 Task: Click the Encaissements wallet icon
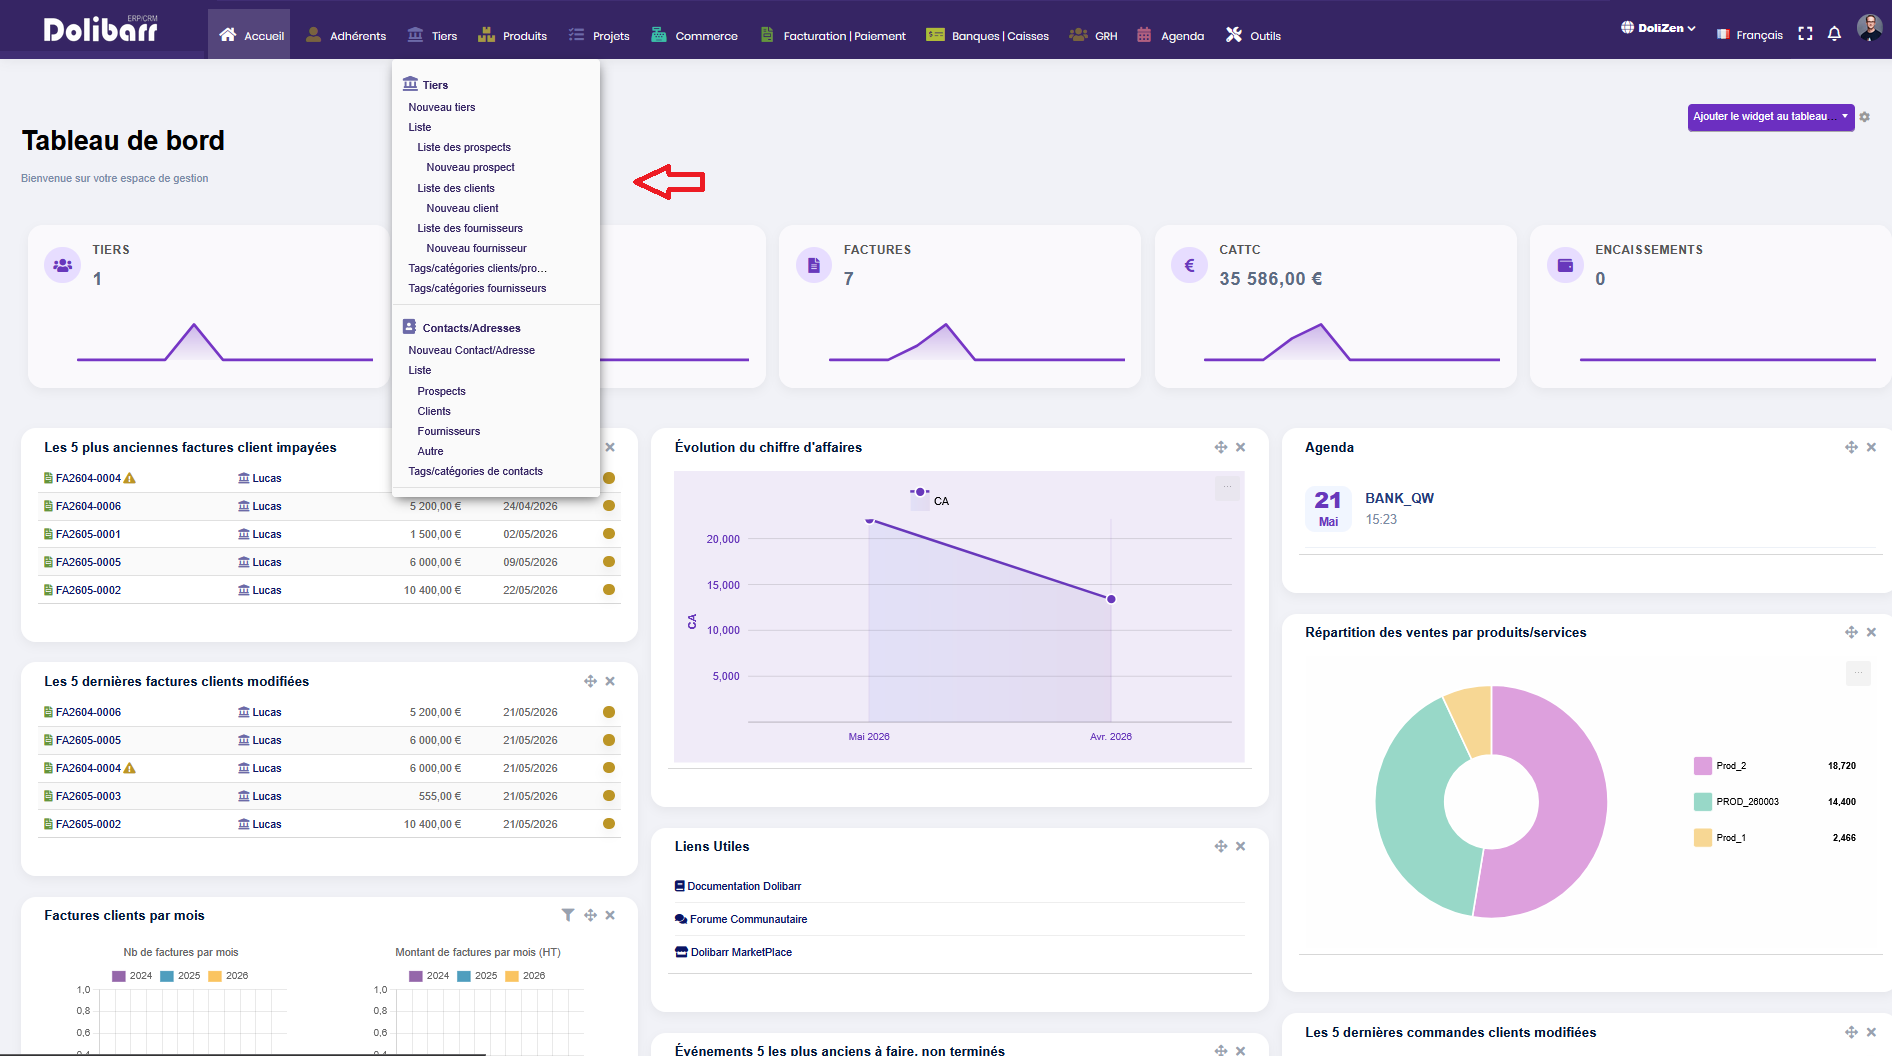coord(1565,265)
